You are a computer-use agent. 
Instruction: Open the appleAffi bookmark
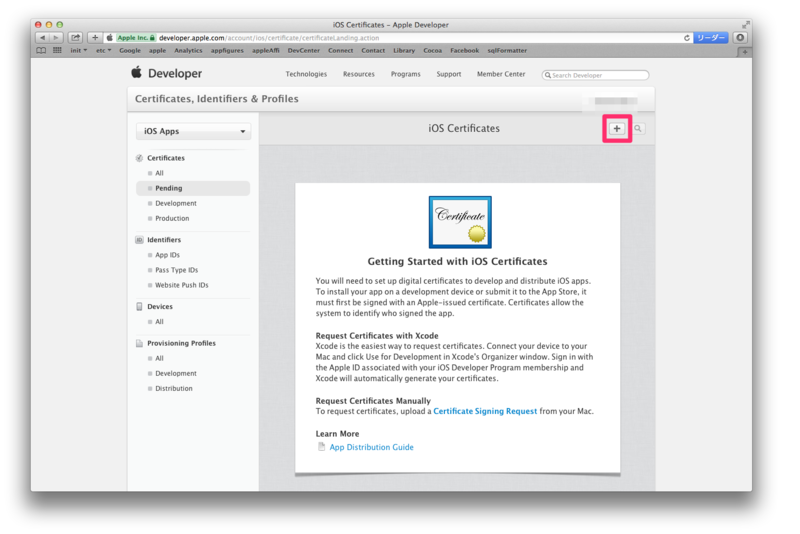(x=266, y=50)
